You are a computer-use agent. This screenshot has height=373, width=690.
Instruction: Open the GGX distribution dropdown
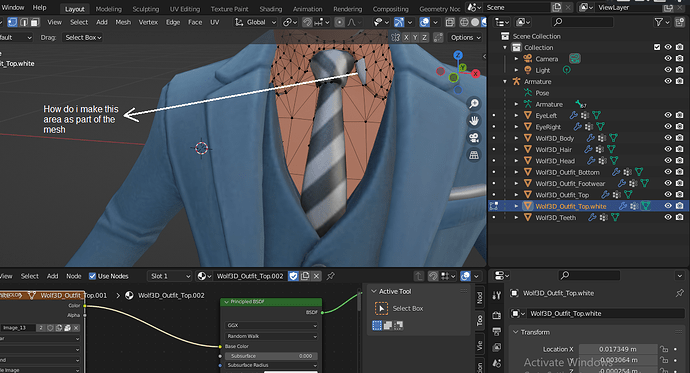click(x=271, y=325)
